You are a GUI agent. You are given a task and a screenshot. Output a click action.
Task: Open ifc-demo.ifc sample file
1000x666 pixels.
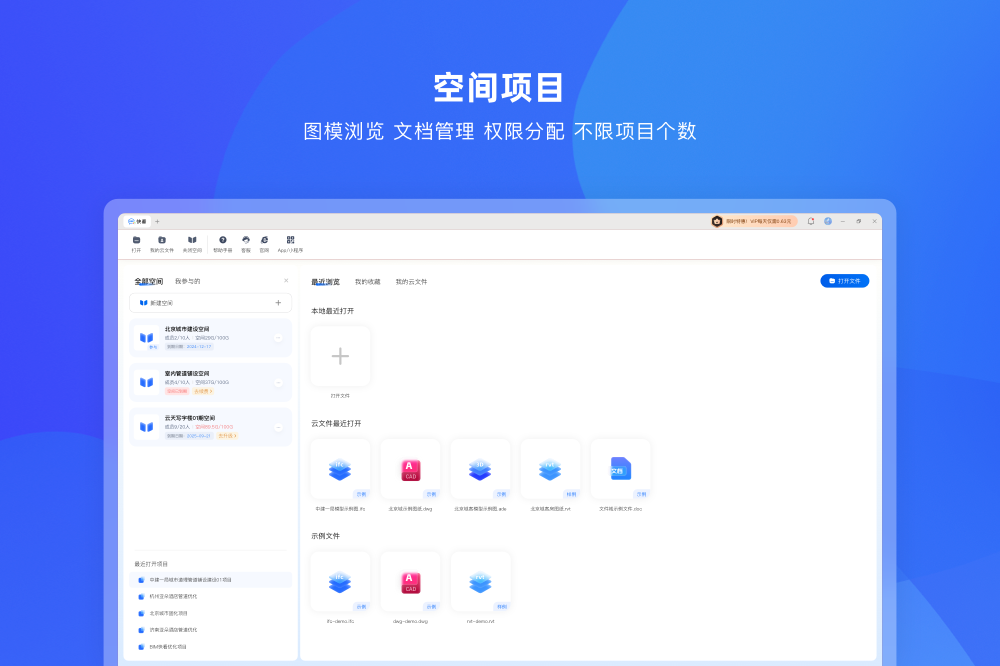pos(340,582)
